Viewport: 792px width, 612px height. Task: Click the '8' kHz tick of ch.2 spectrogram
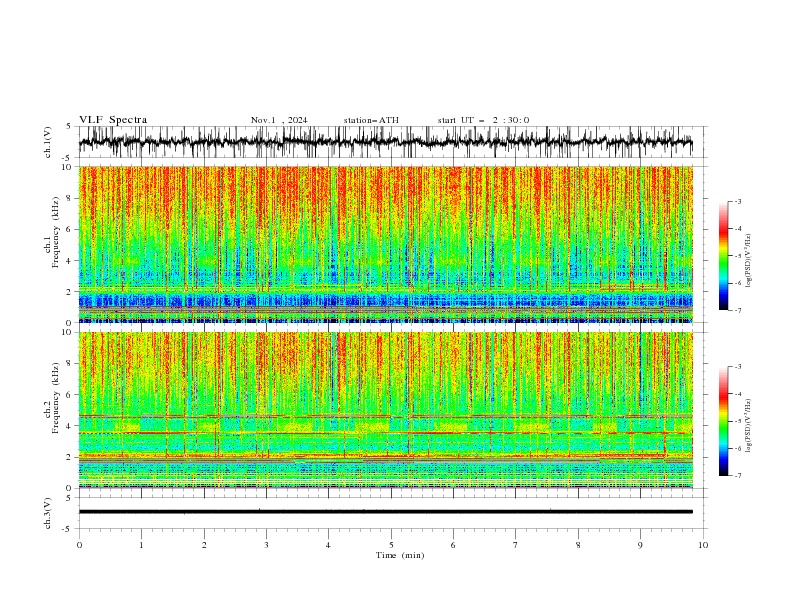[x=70, y=364]
